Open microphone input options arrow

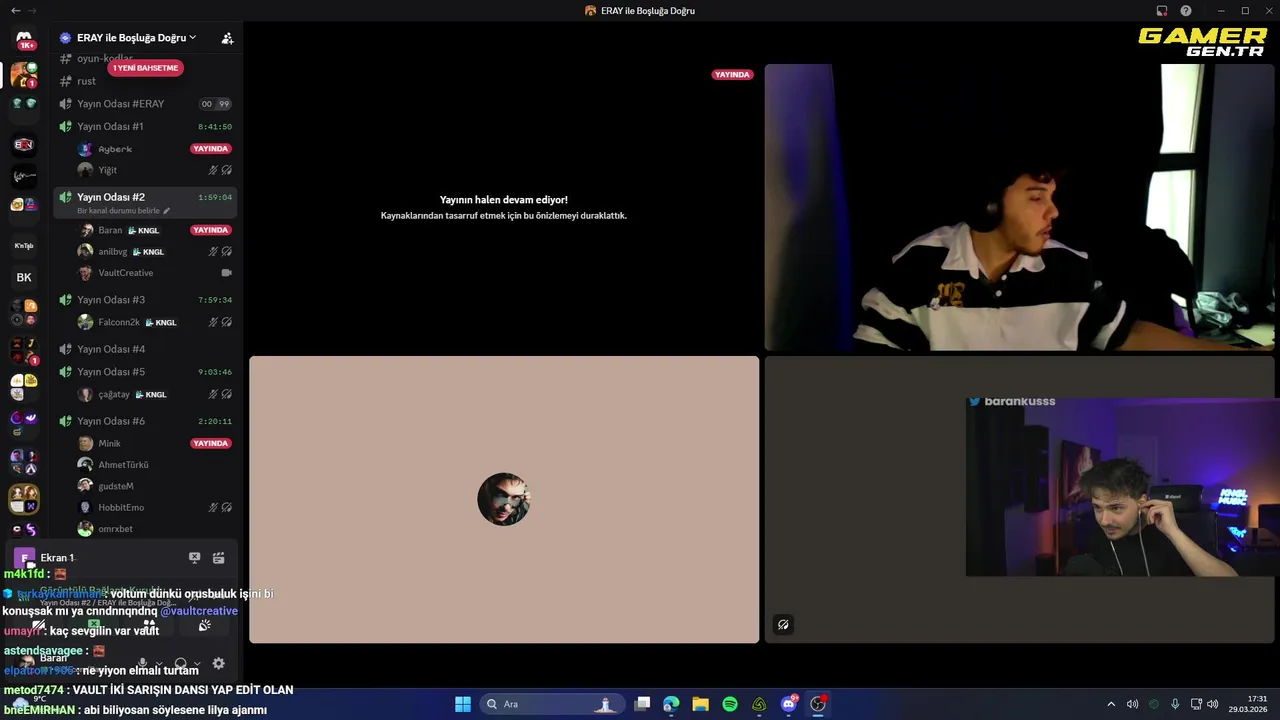[x=158, y=663]
